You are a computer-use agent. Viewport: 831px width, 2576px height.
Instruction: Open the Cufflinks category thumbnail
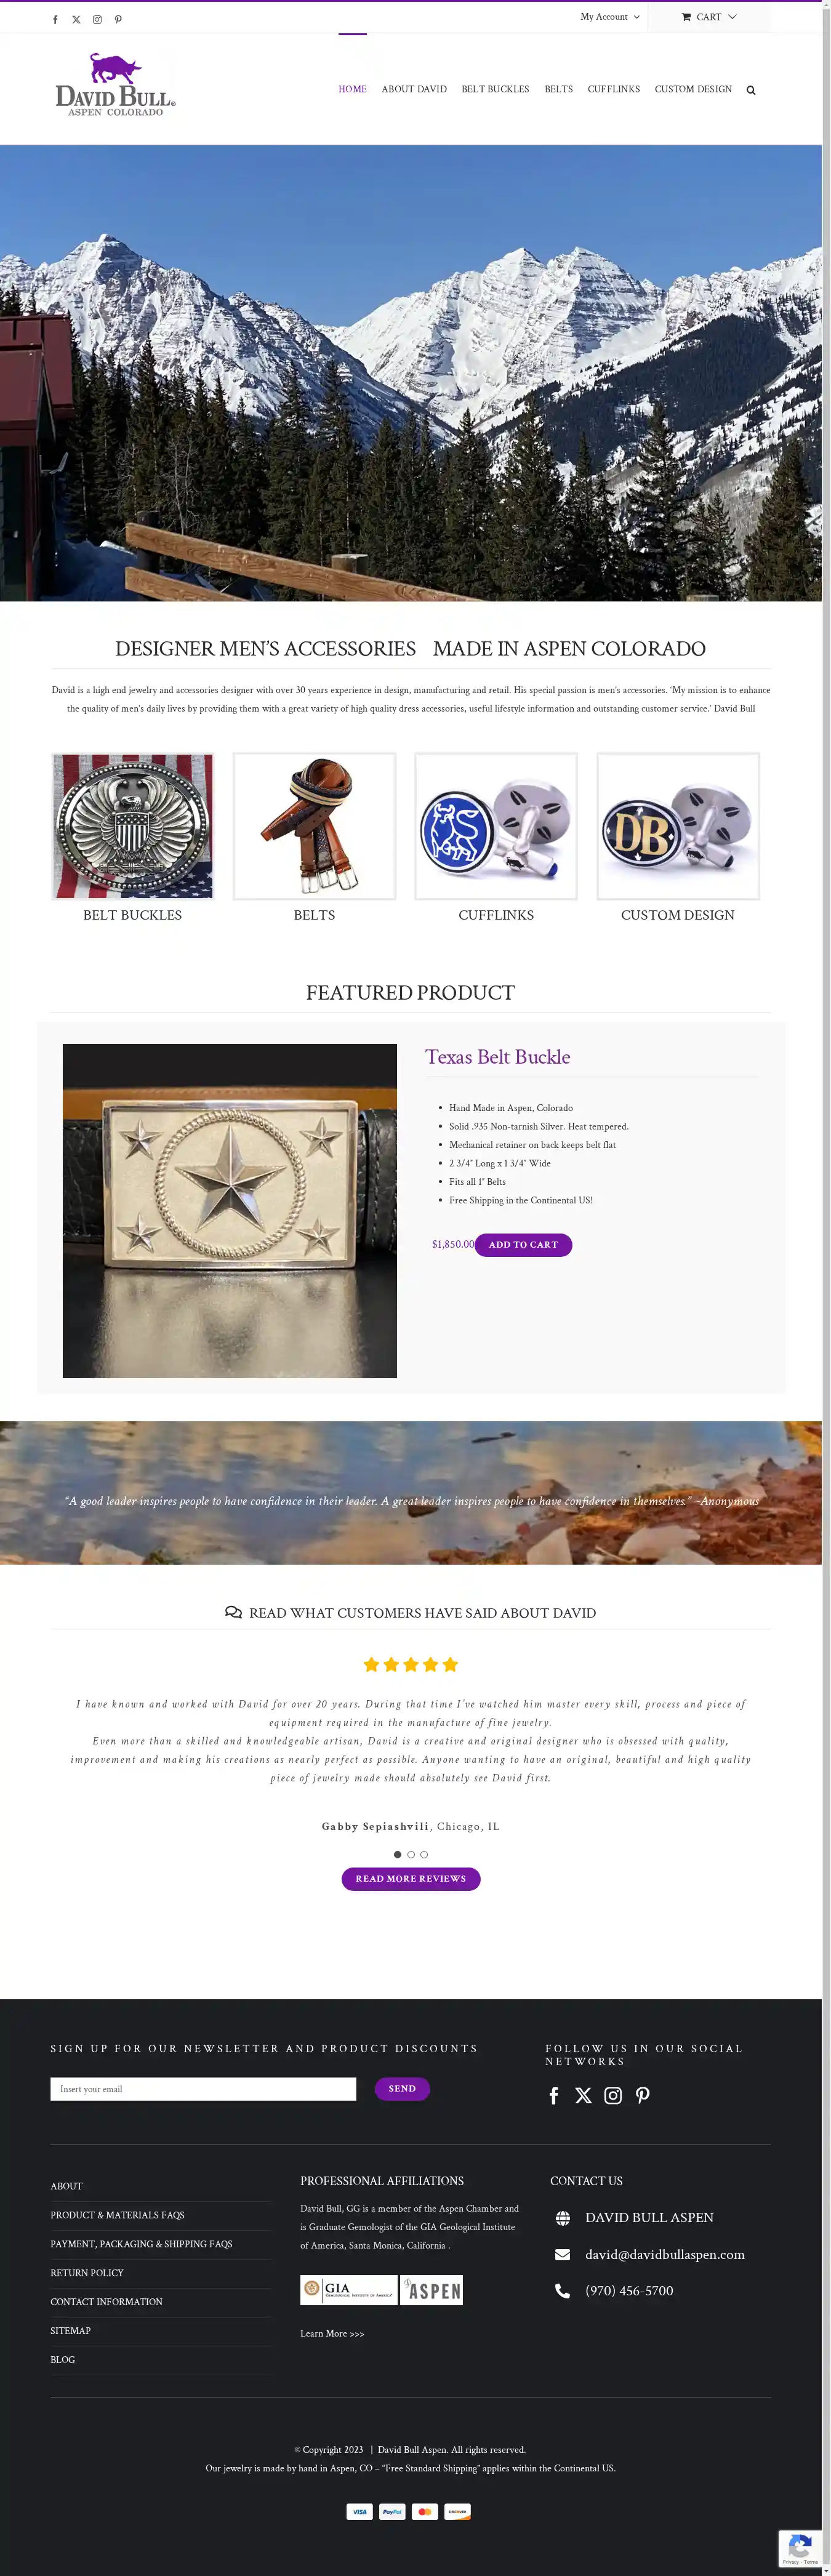coord(496,826)
